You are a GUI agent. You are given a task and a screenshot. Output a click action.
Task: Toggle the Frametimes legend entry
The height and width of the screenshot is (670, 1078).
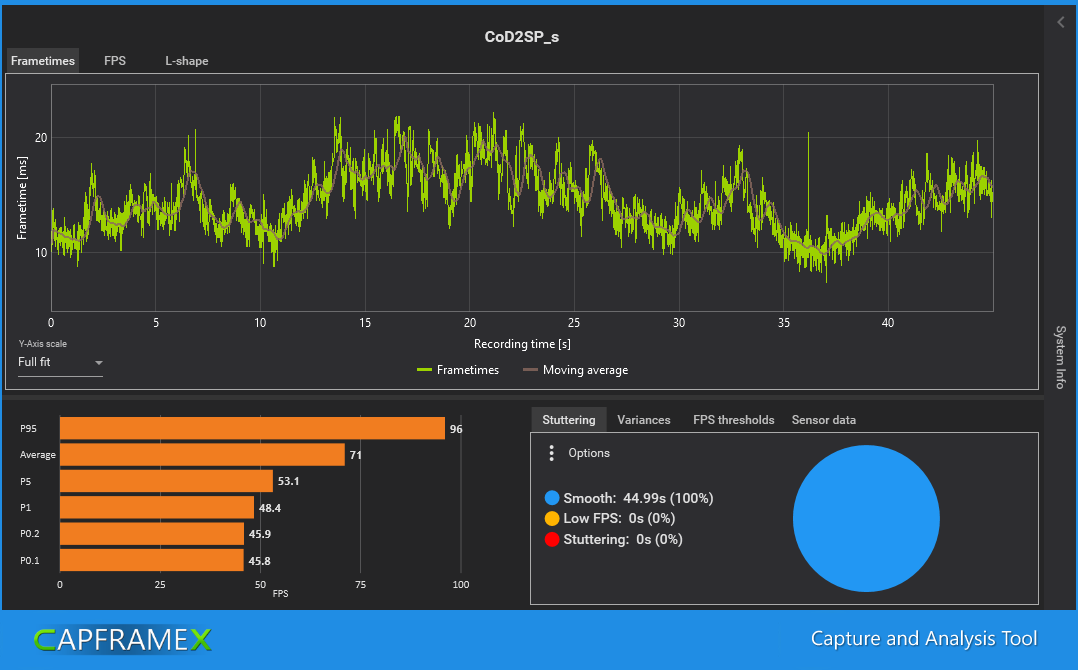click(458, 370)
